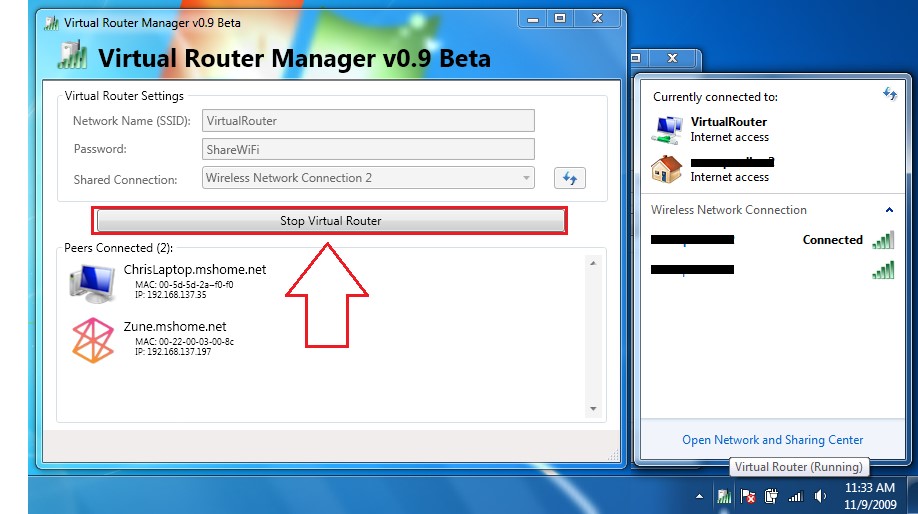Click the peers list scroll down arrow
This screenshot has width=918, height=514.
click(x=593, y=409)
